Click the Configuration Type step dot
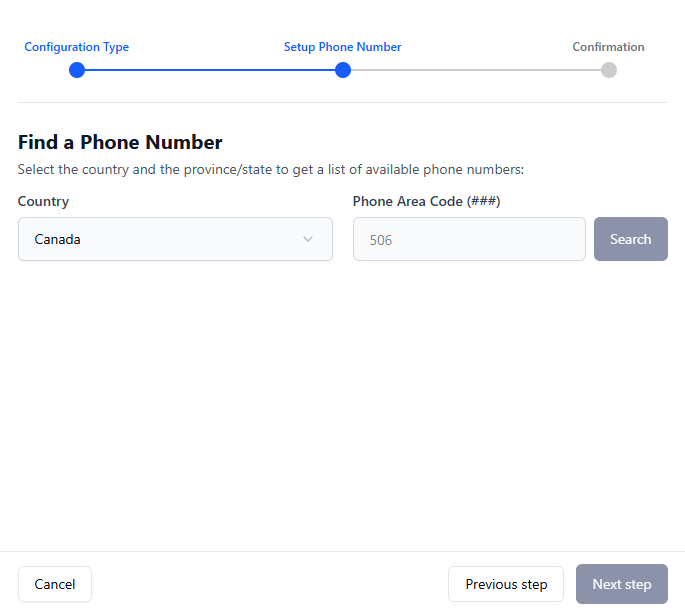The image size is (685, 611). tap(77, 70)
